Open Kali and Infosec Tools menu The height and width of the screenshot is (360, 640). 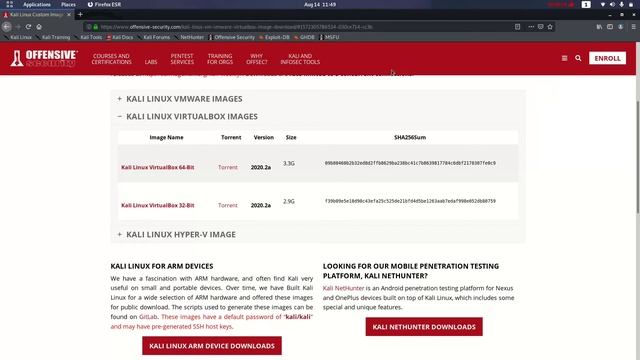(300, 59)
